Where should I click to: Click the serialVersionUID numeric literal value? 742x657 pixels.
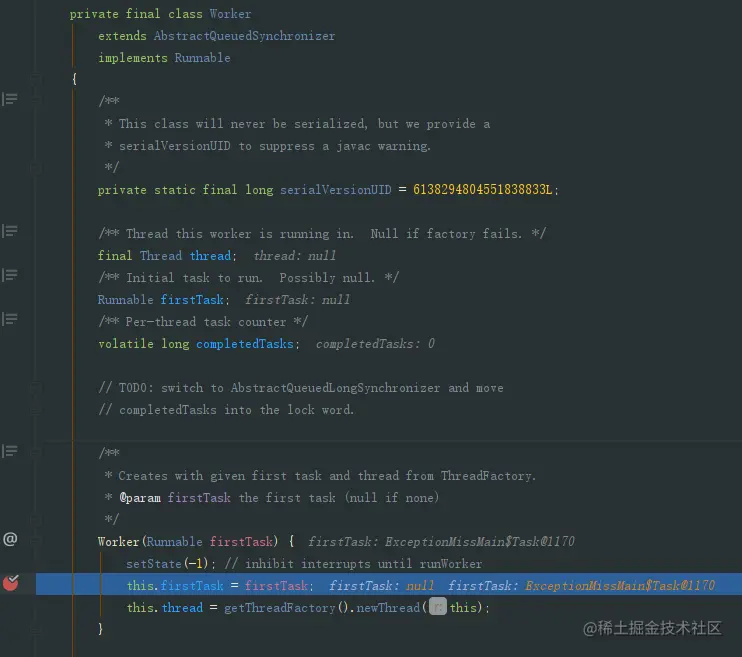[x=482, y=190]
